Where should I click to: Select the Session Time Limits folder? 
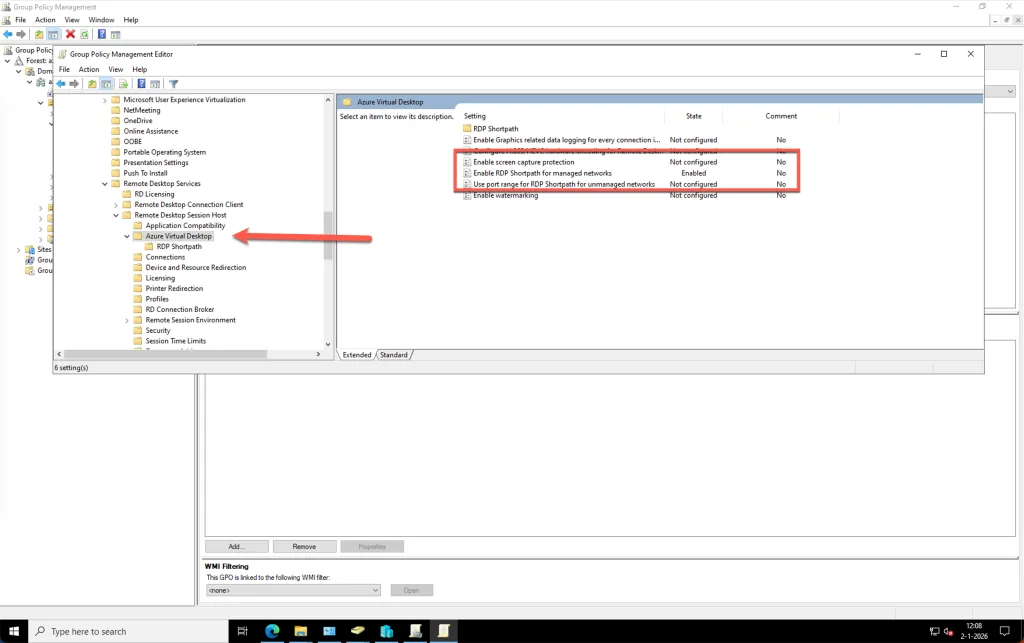pyautogui.click(x=175, y=341)
